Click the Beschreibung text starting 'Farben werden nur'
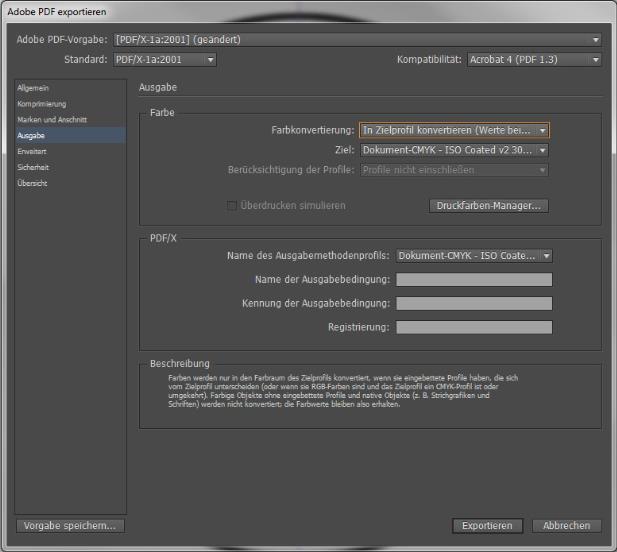 343,391
